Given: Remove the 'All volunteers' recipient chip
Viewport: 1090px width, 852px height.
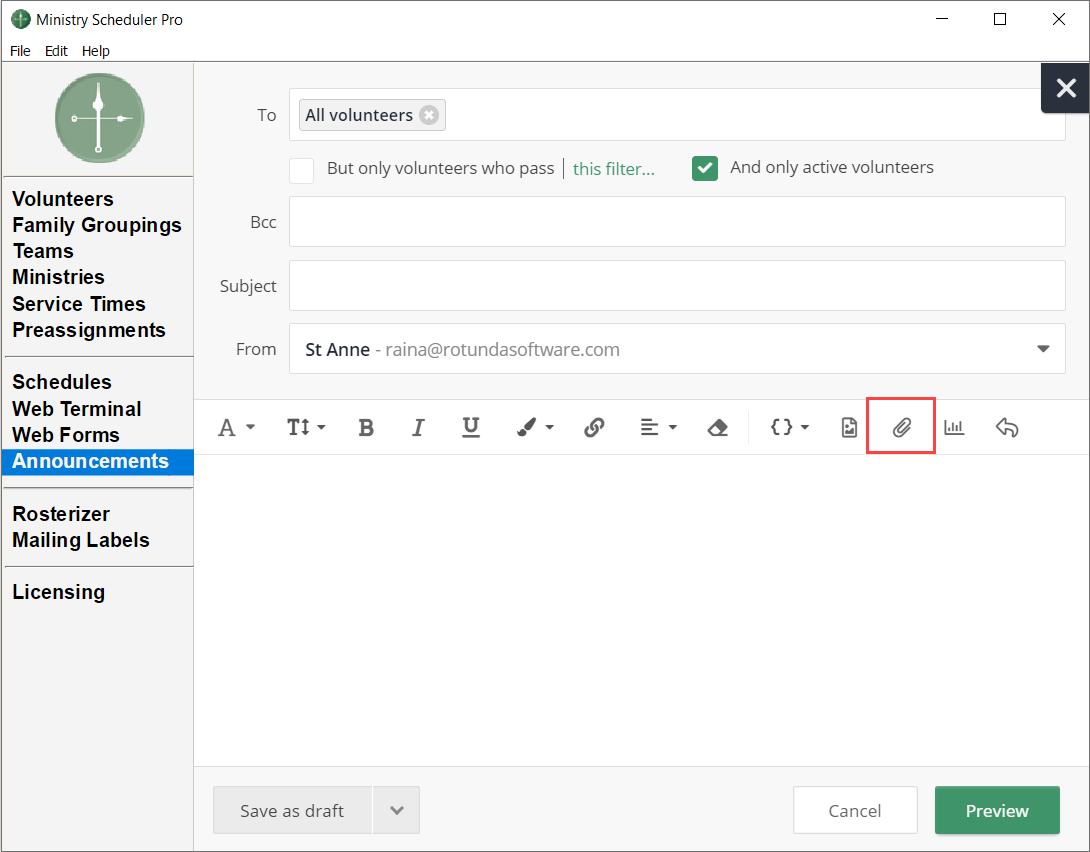Looking at the screenshot, I should [429, 115].
